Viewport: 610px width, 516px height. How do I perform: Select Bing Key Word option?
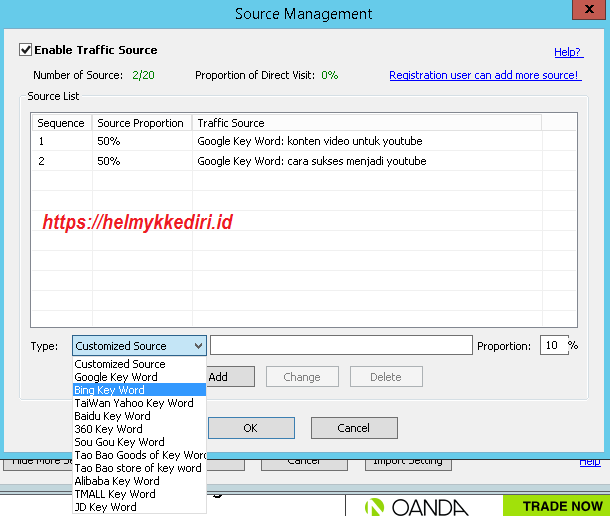pyautogui.click(x=139, y=390)
